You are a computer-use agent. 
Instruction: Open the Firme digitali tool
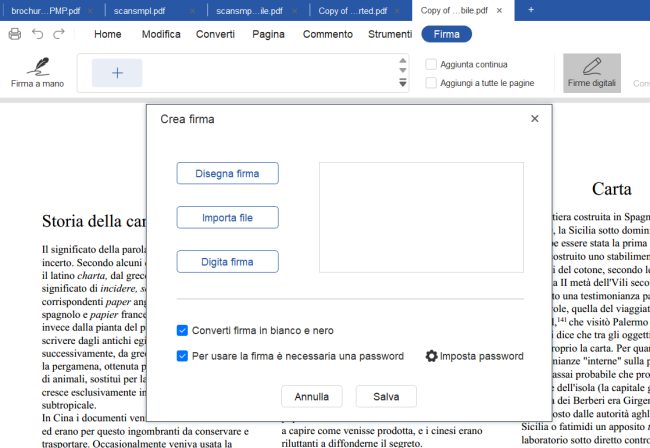(x=592, y=73)
